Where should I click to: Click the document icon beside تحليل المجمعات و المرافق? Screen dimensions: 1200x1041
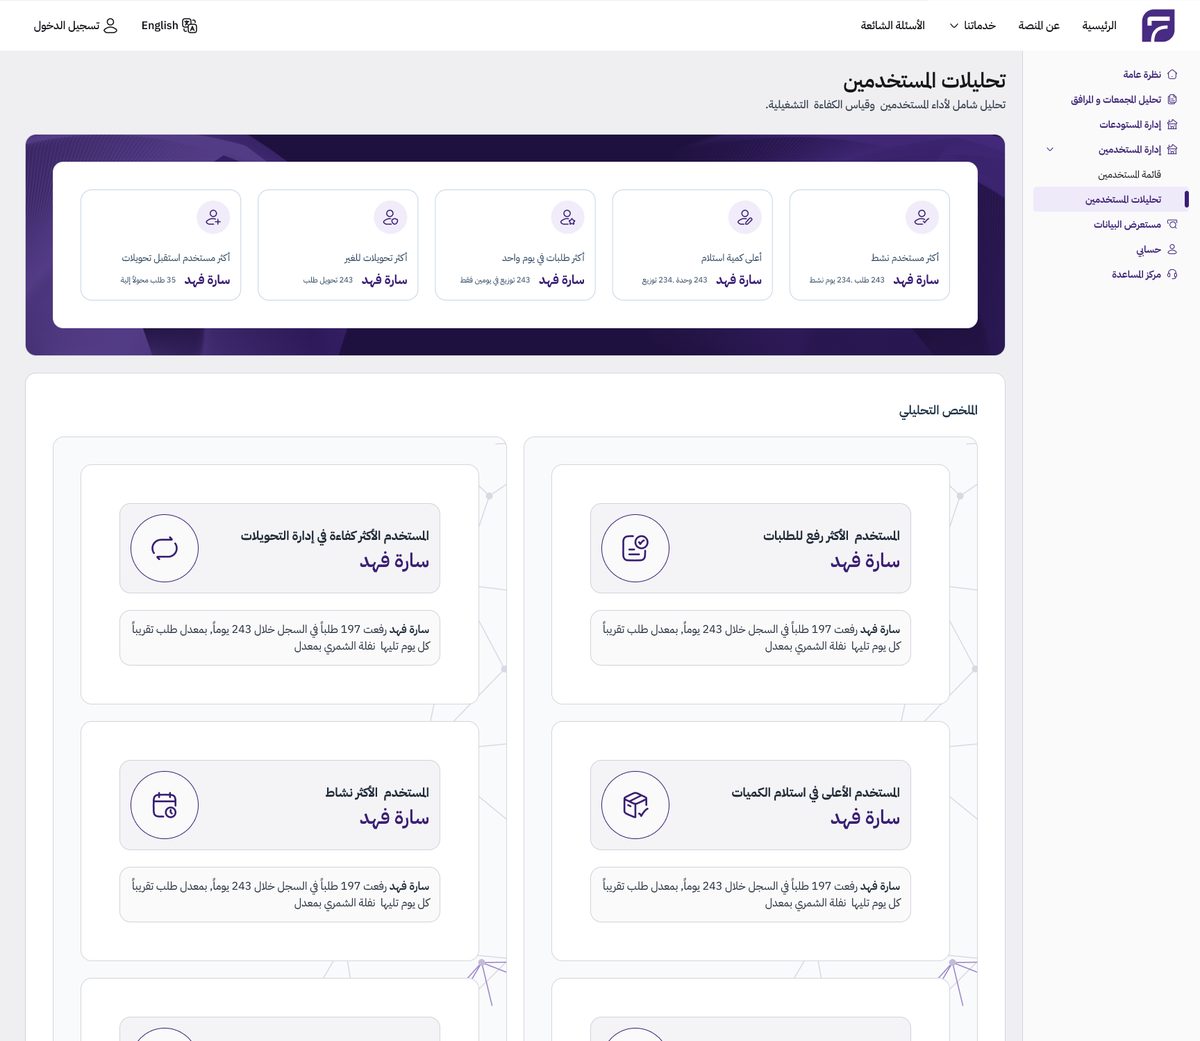[1172, 100]
